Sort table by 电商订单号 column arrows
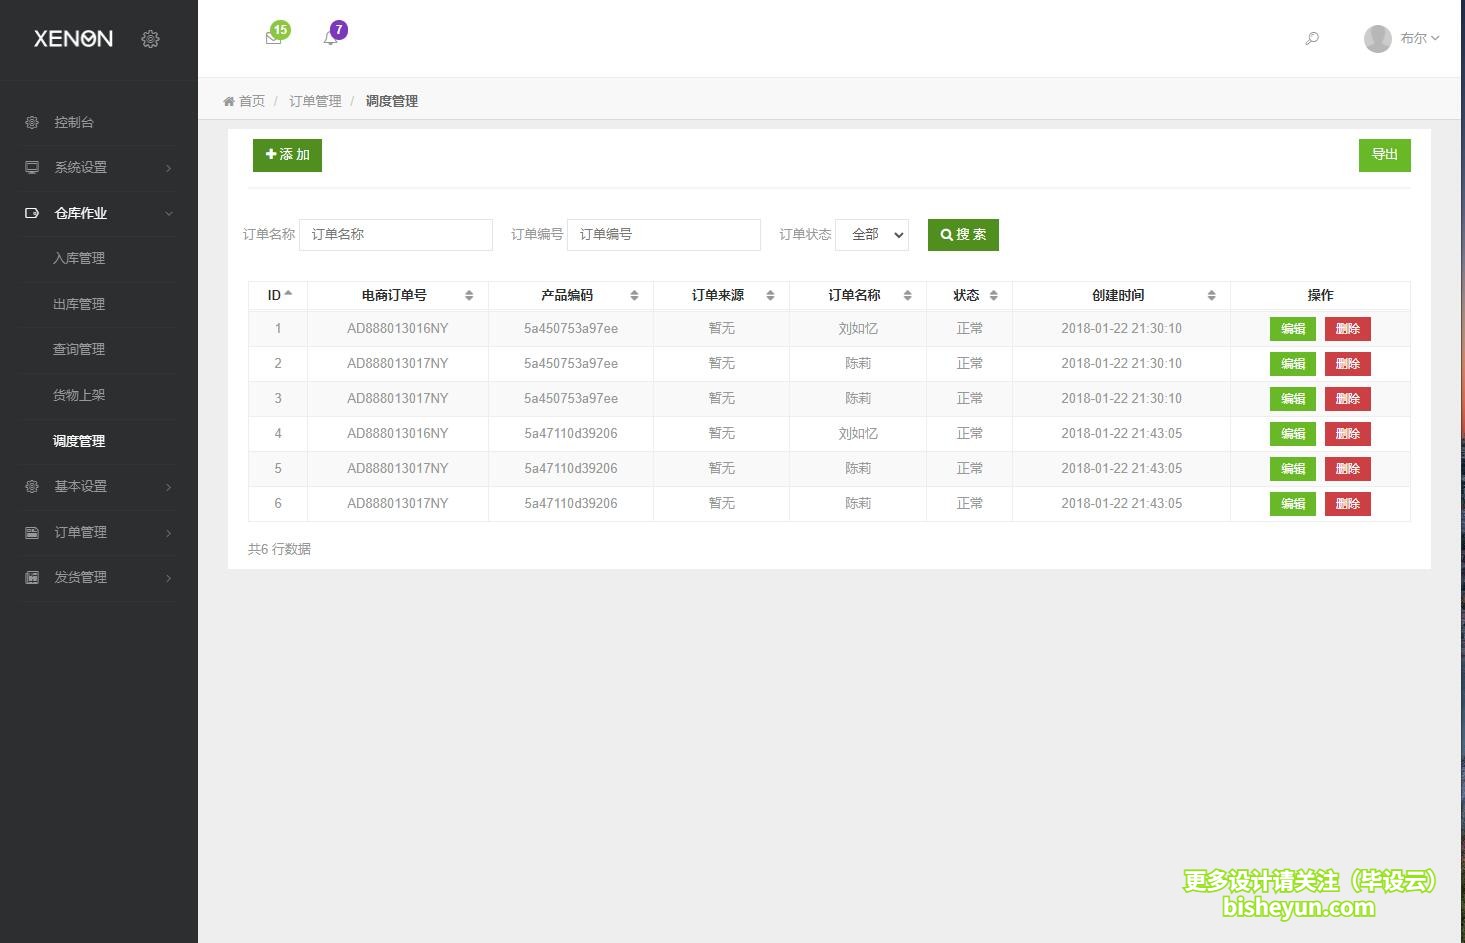 469,295
